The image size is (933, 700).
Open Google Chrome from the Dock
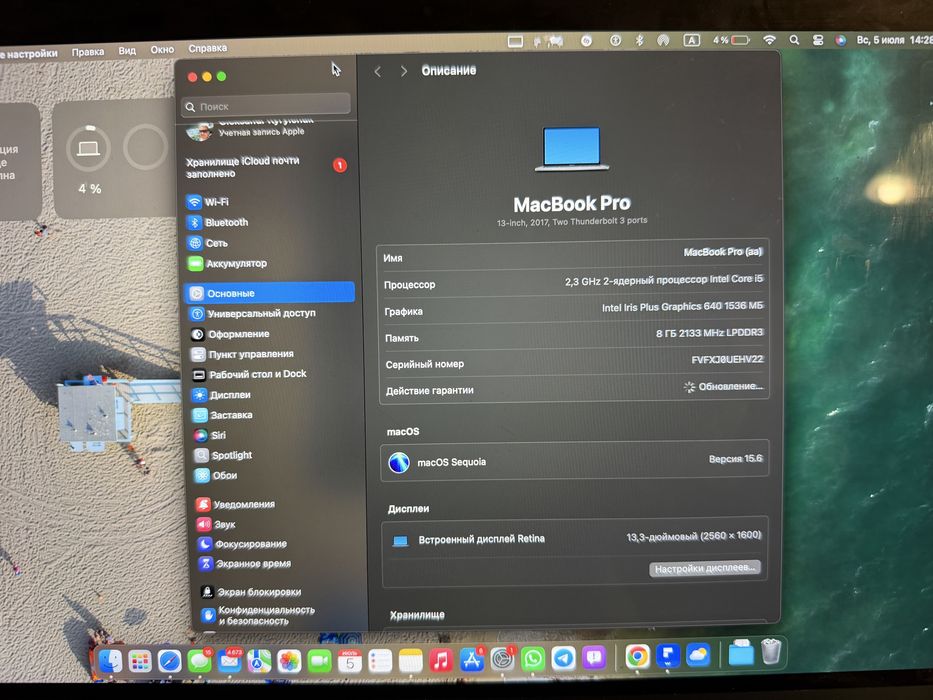click(x=637, y=656)
